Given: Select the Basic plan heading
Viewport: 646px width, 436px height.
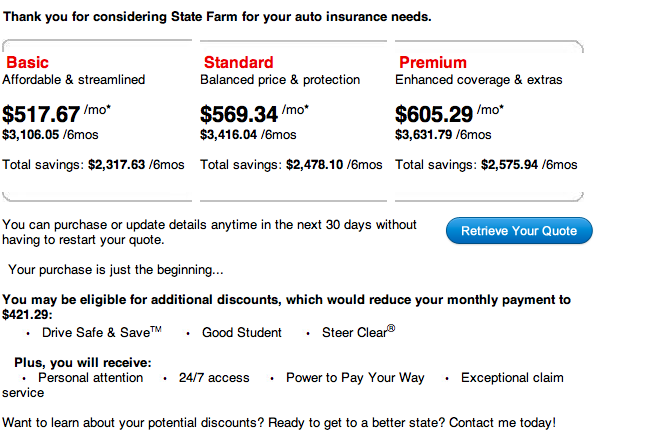Looking at the screenshot, I should [x=27, y=63].
